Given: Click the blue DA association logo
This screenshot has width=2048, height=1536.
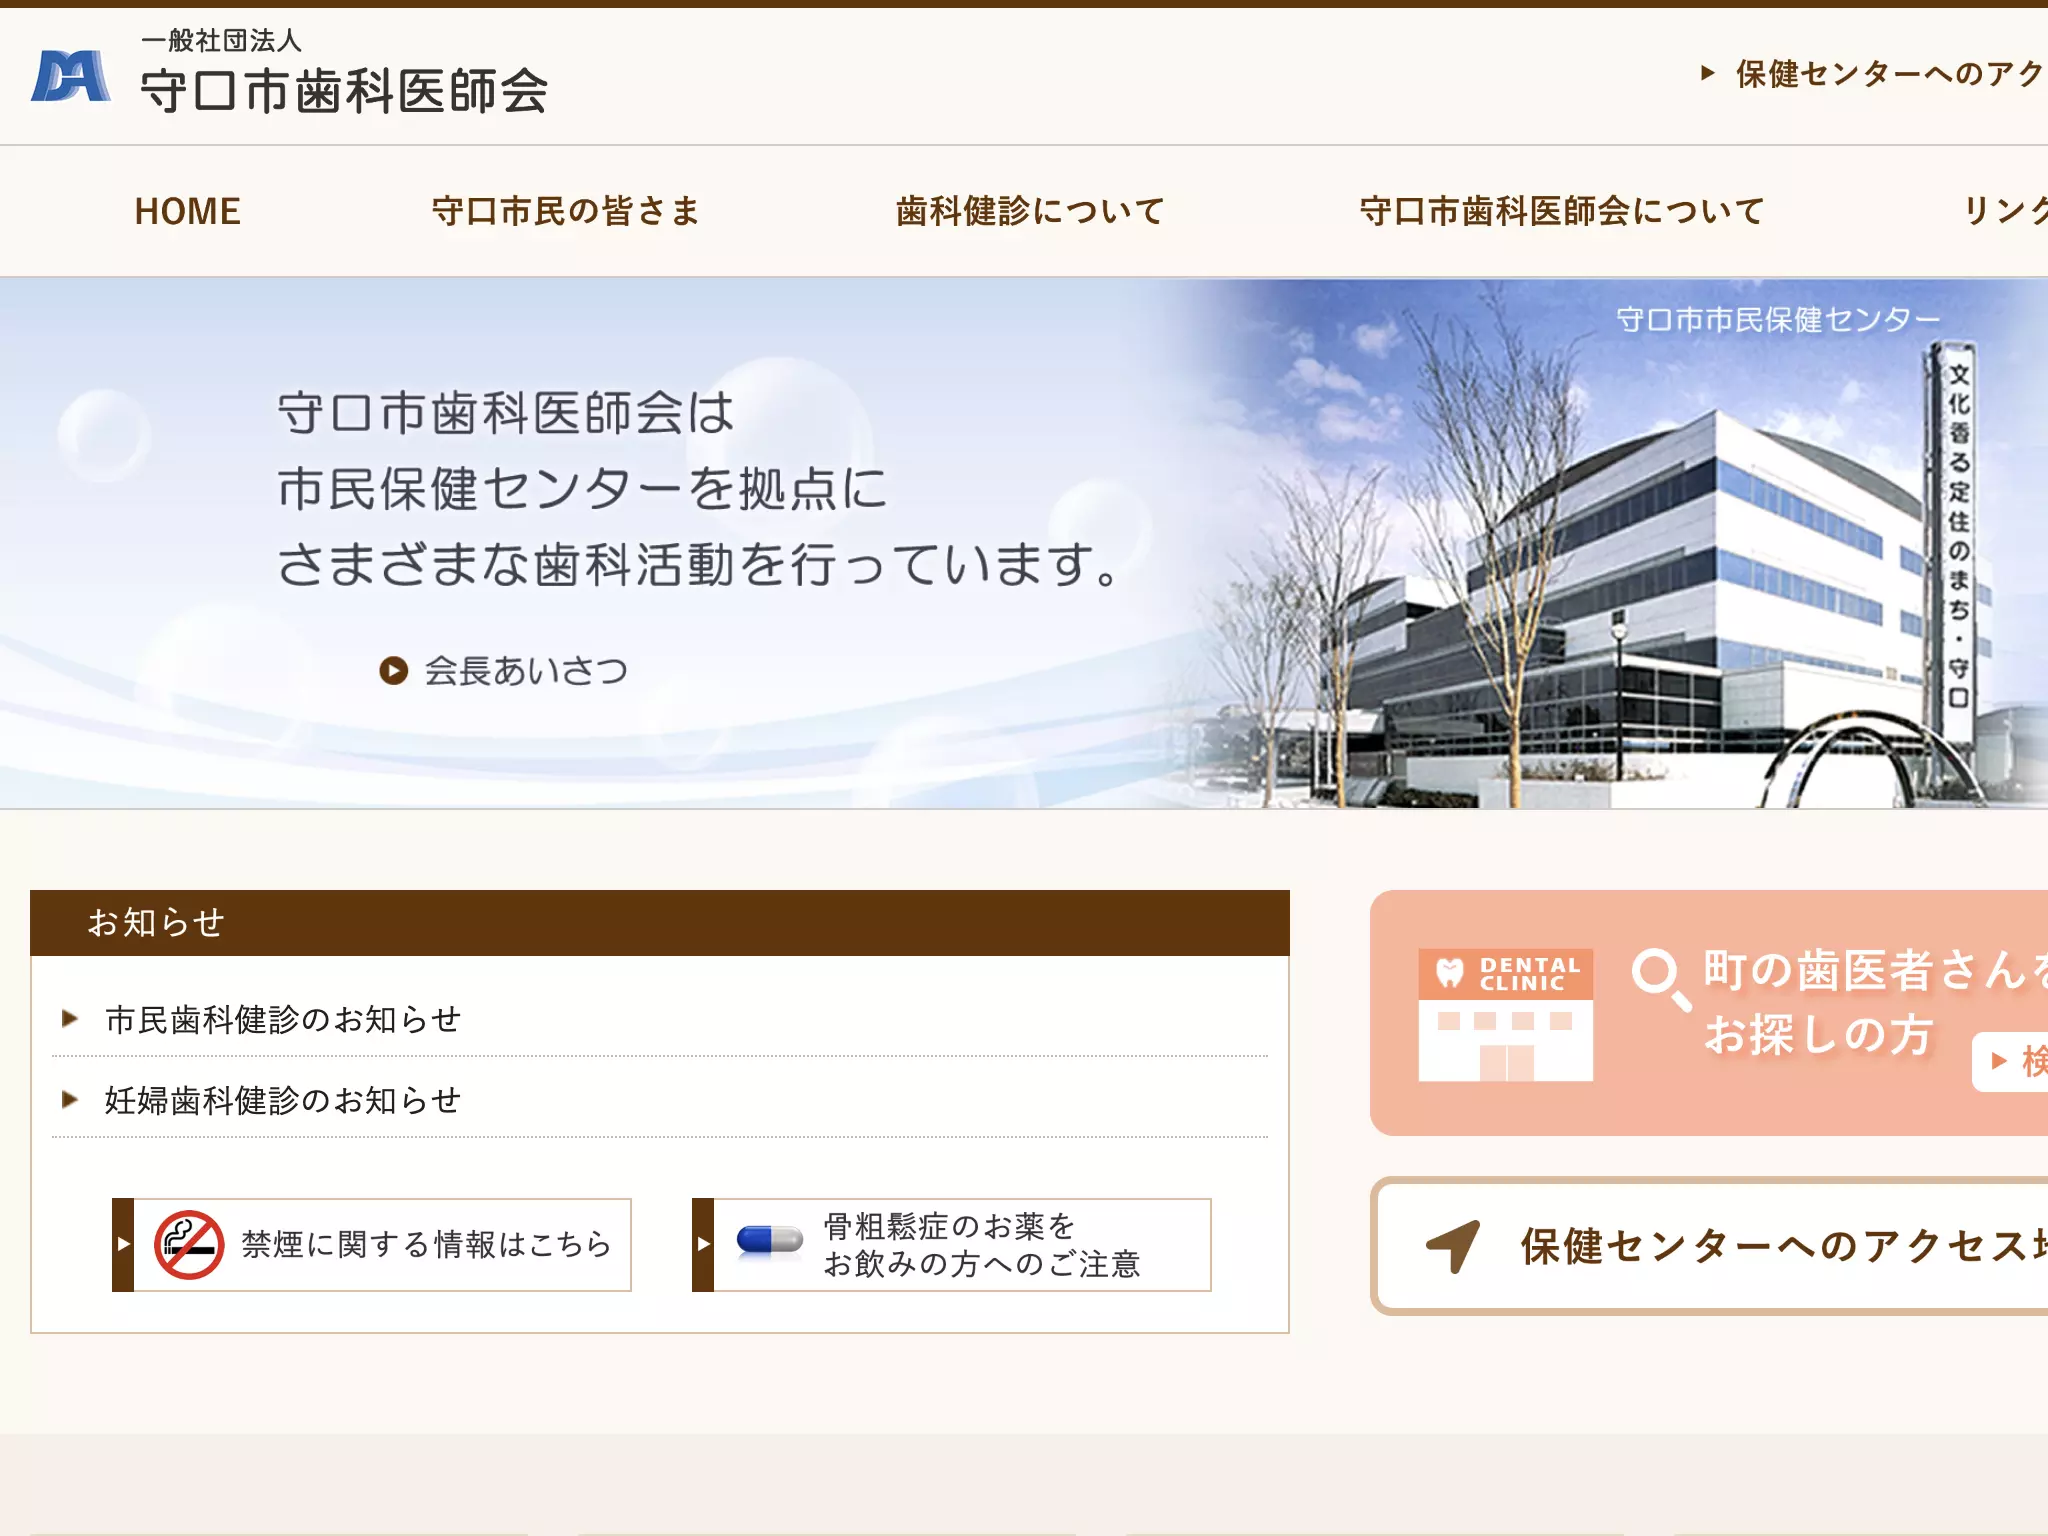Looking at the screenshot, I should click(71, 76).
